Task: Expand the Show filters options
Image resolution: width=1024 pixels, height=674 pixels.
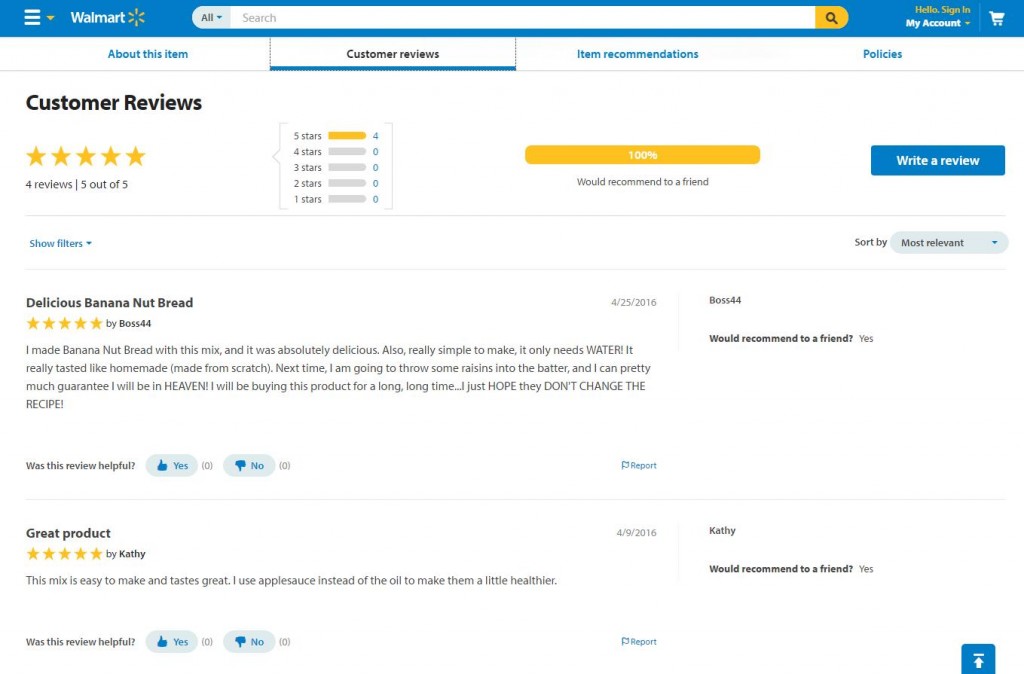Action: click(x=60, y=243)
